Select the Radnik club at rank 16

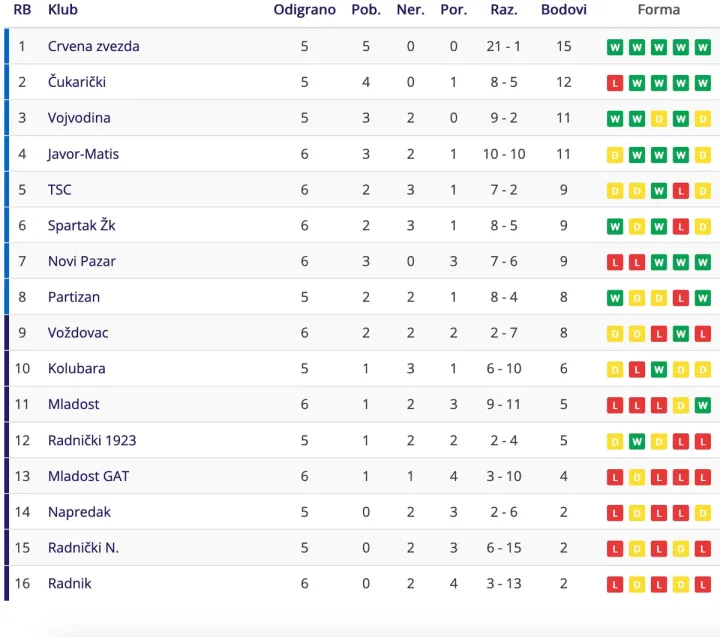coord(70,584)
